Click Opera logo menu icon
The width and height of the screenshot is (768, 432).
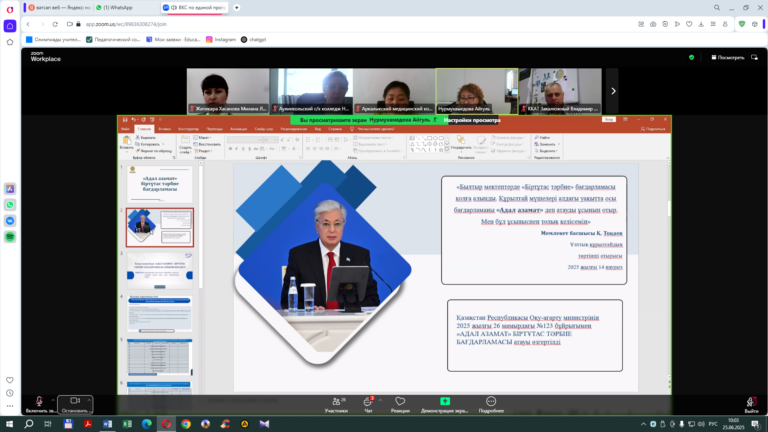10,9
